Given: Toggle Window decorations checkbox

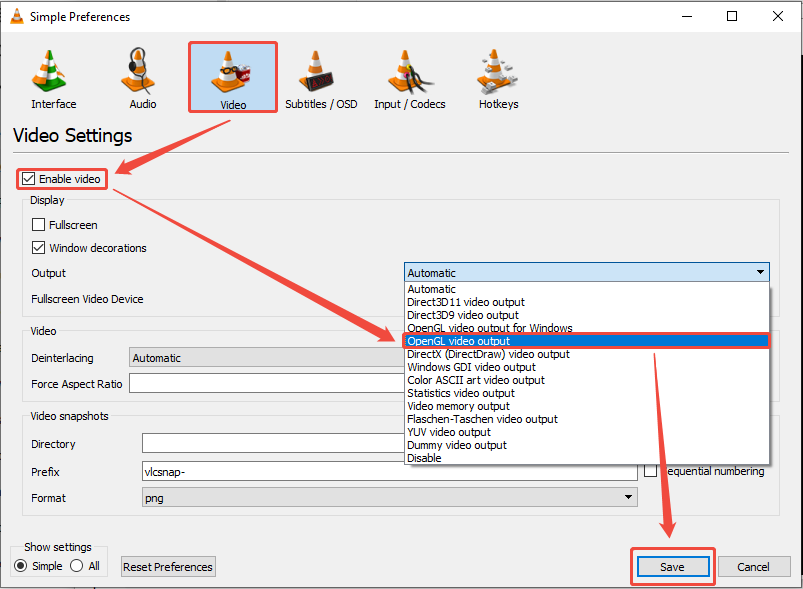Looking at the screenshot, I should tap(38, 248).
